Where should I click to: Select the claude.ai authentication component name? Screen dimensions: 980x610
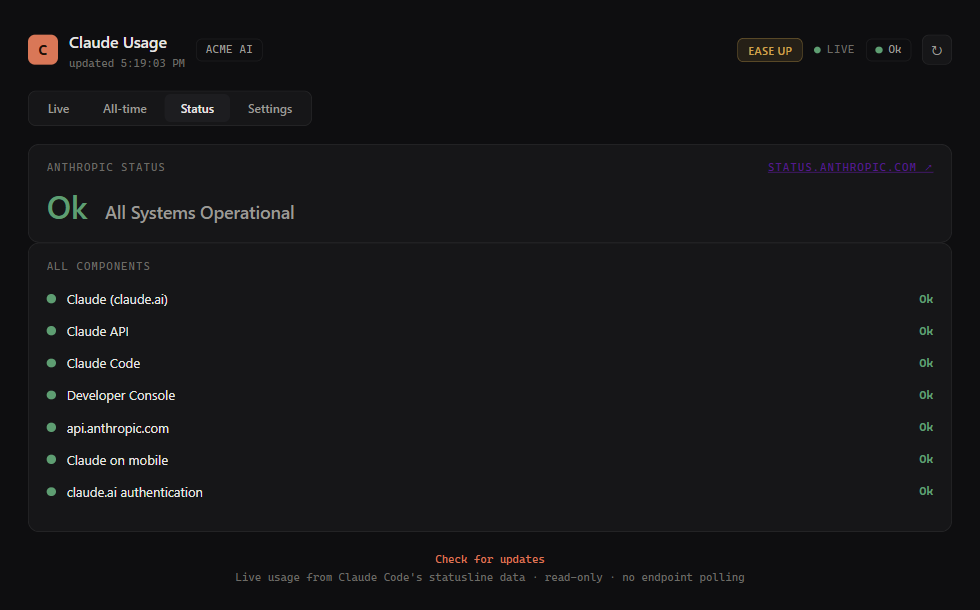click(x=134, y=492)
